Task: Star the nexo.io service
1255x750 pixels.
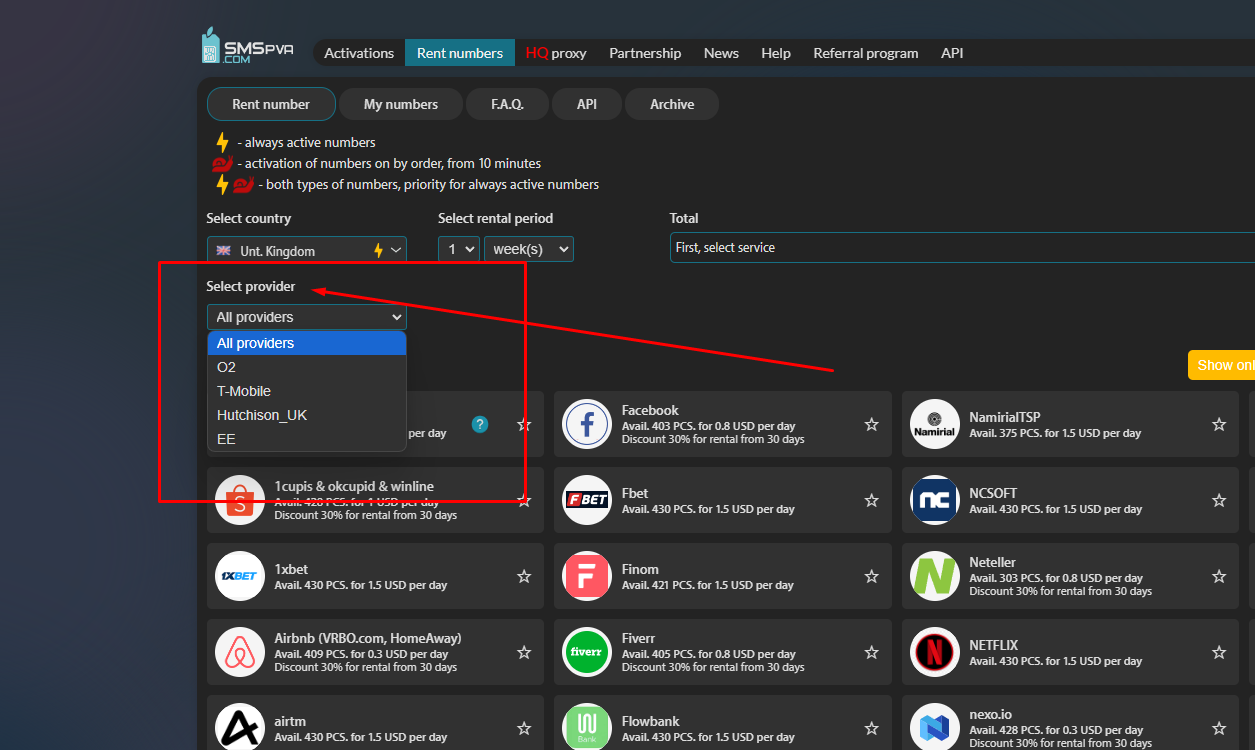Action: pyautogui.click(x=1219, y=728)
